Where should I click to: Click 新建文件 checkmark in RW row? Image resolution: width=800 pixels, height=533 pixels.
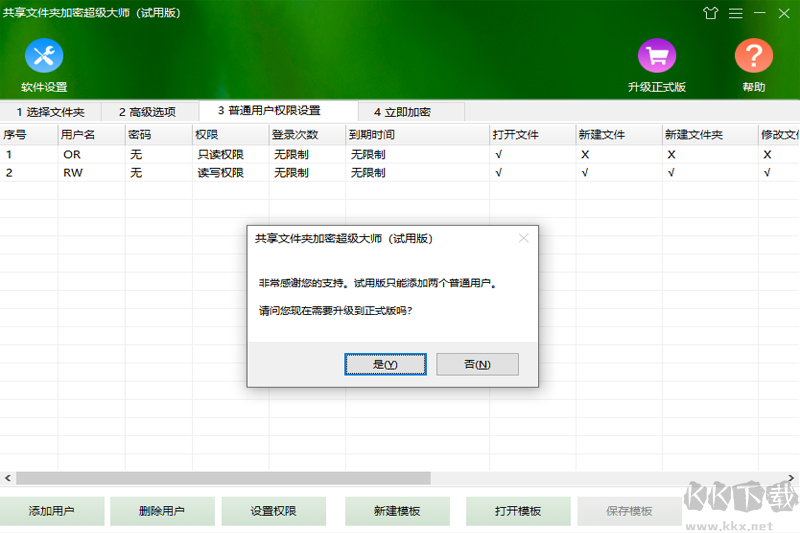[585, 172]
